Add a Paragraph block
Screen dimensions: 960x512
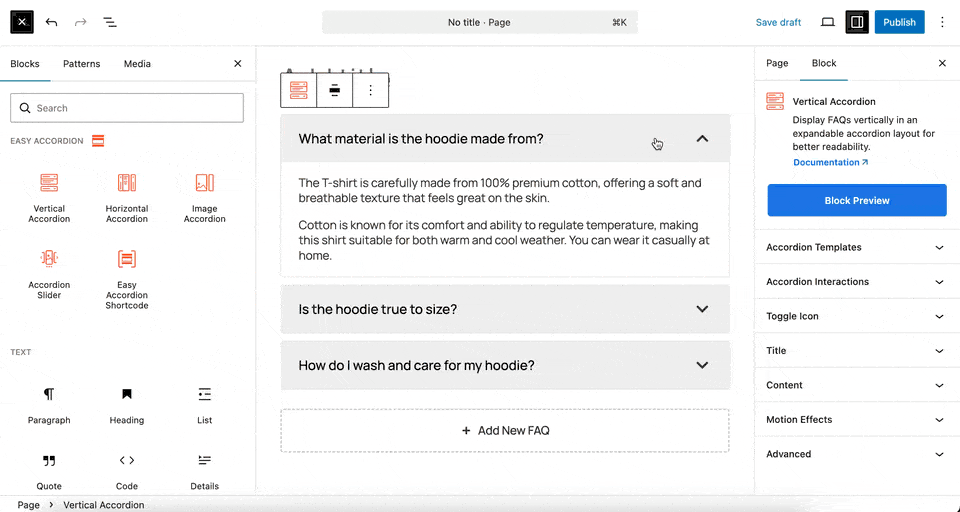point(49,405)
